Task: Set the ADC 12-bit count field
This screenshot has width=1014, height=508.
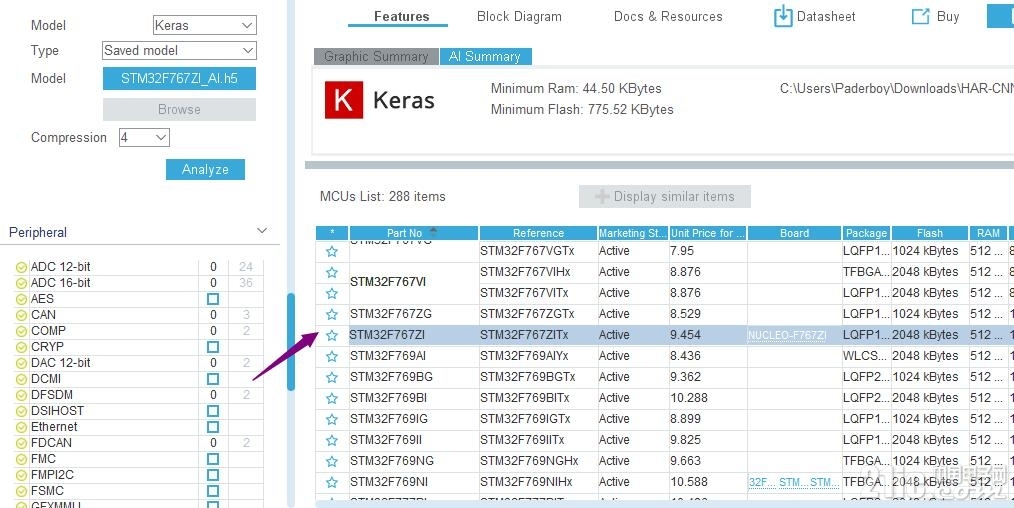Action: [x=213, y=267]
